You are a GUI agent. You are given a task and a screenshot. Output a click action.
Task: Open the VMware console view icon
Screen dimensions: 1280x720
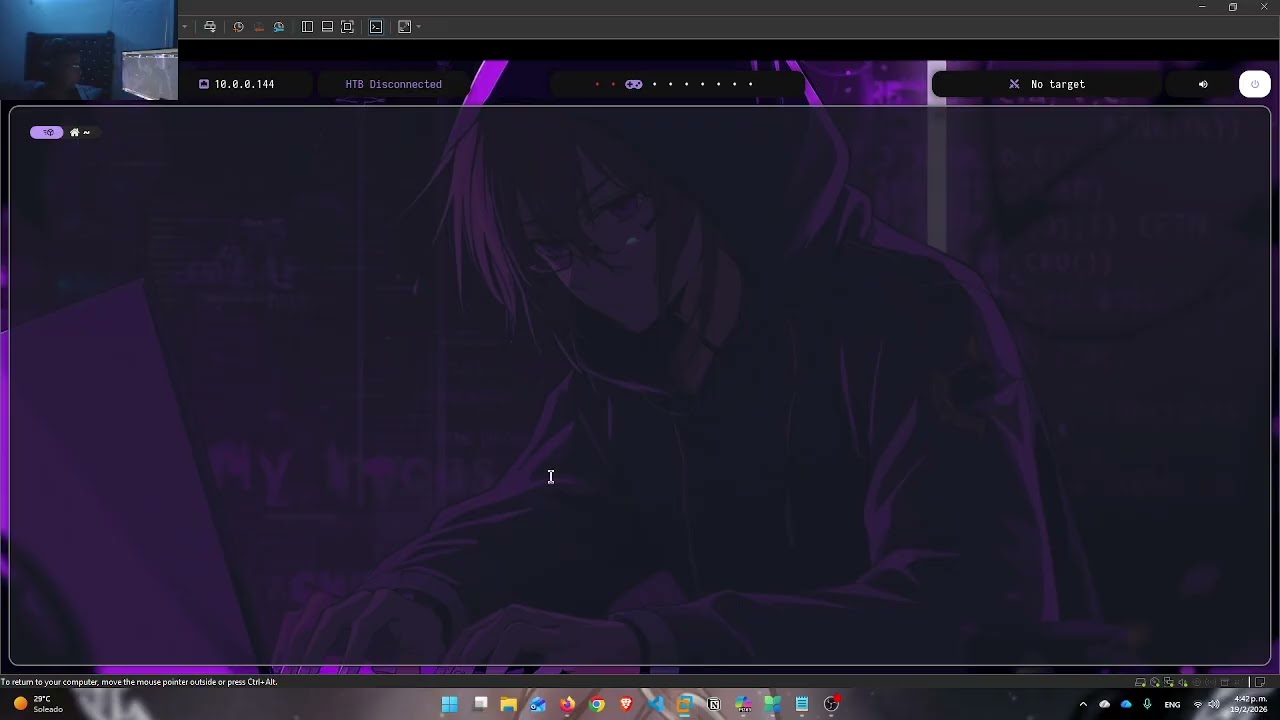click(x=376, y=27)
